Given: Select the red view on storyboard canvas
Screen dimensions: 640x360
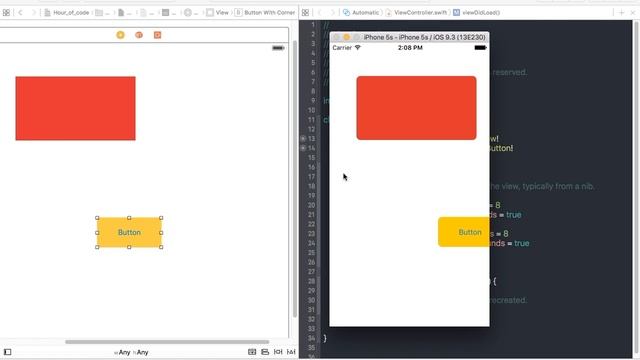Looking at the screenshot, I should (76, 108).
